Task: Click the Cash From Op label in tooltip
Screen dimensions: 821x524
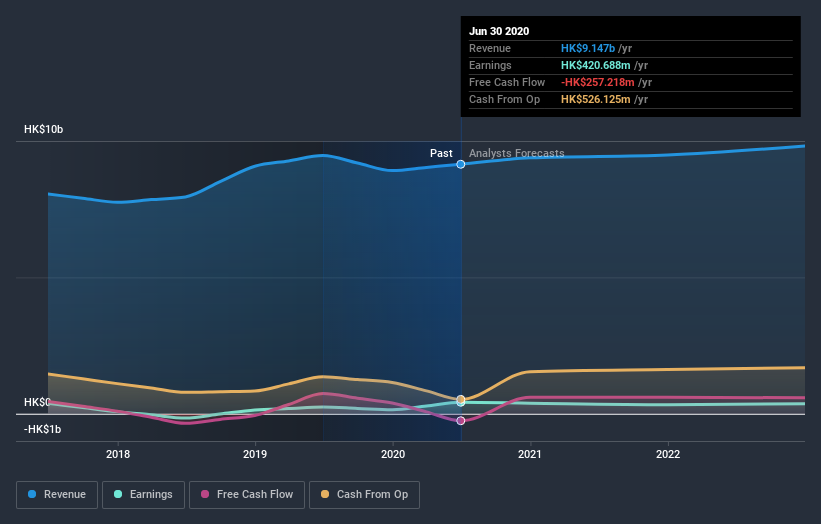Action: (504, 99)
